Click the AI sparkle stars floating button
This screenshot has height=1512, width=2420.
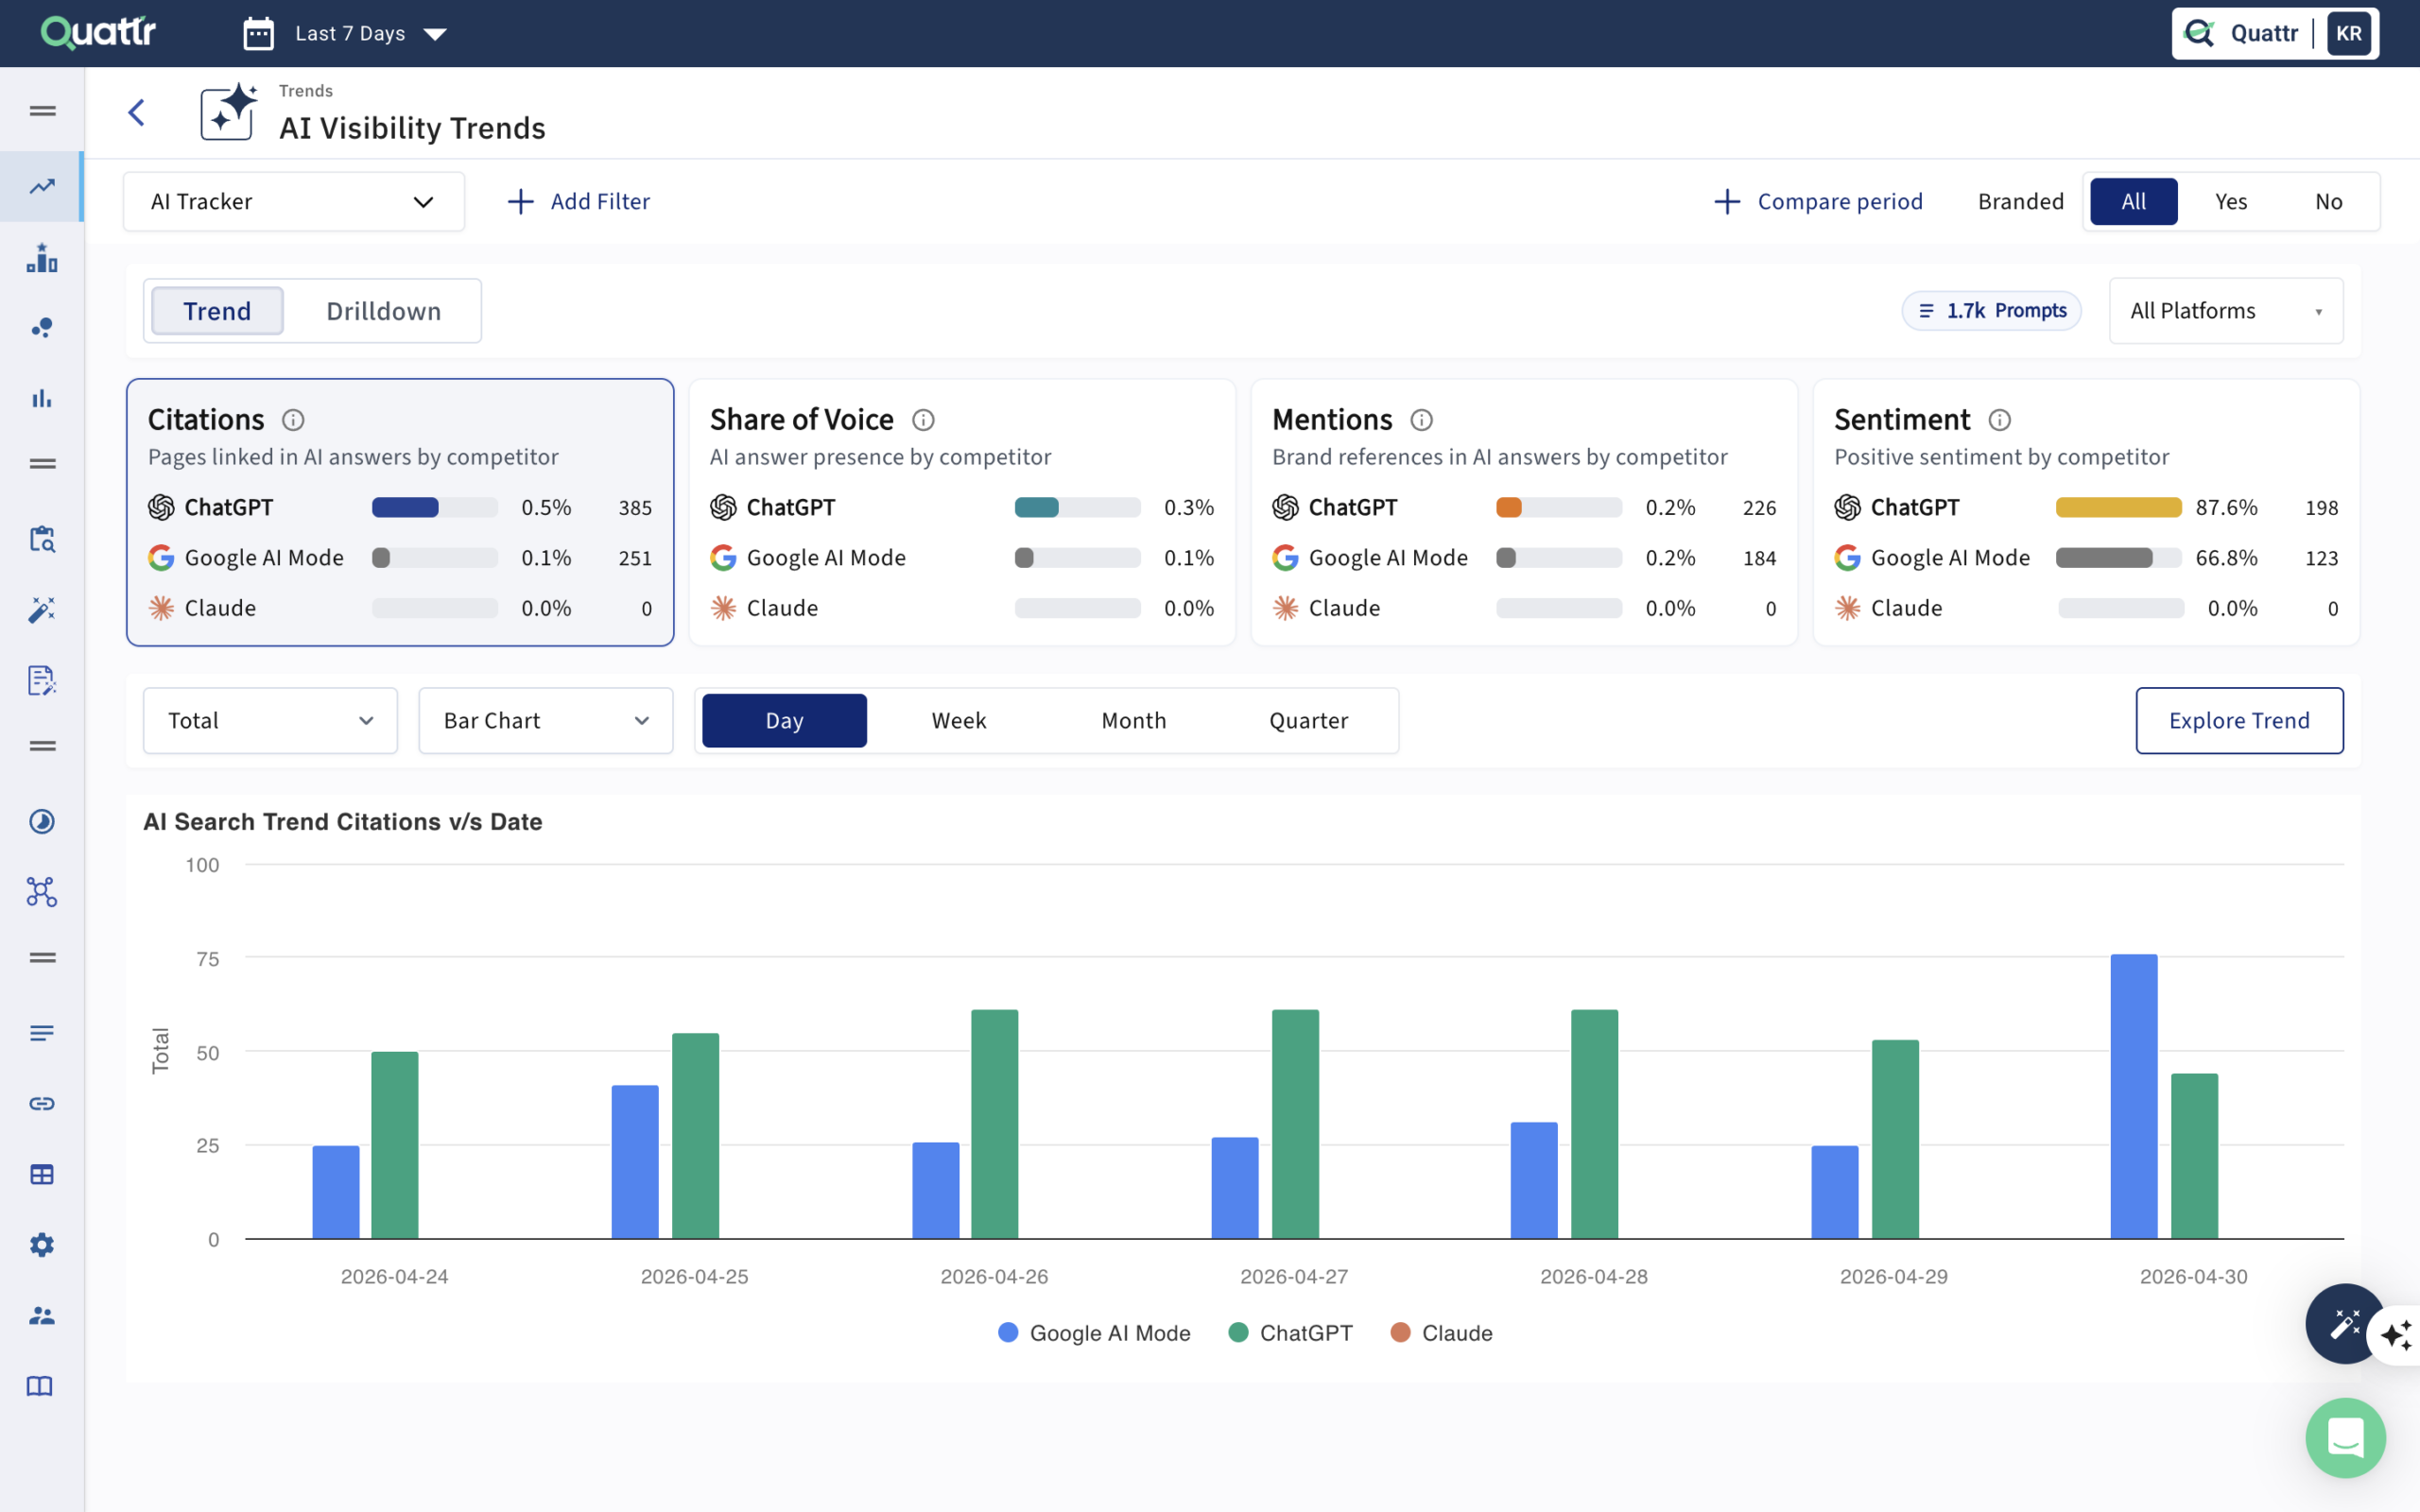coord(2398,1335)
